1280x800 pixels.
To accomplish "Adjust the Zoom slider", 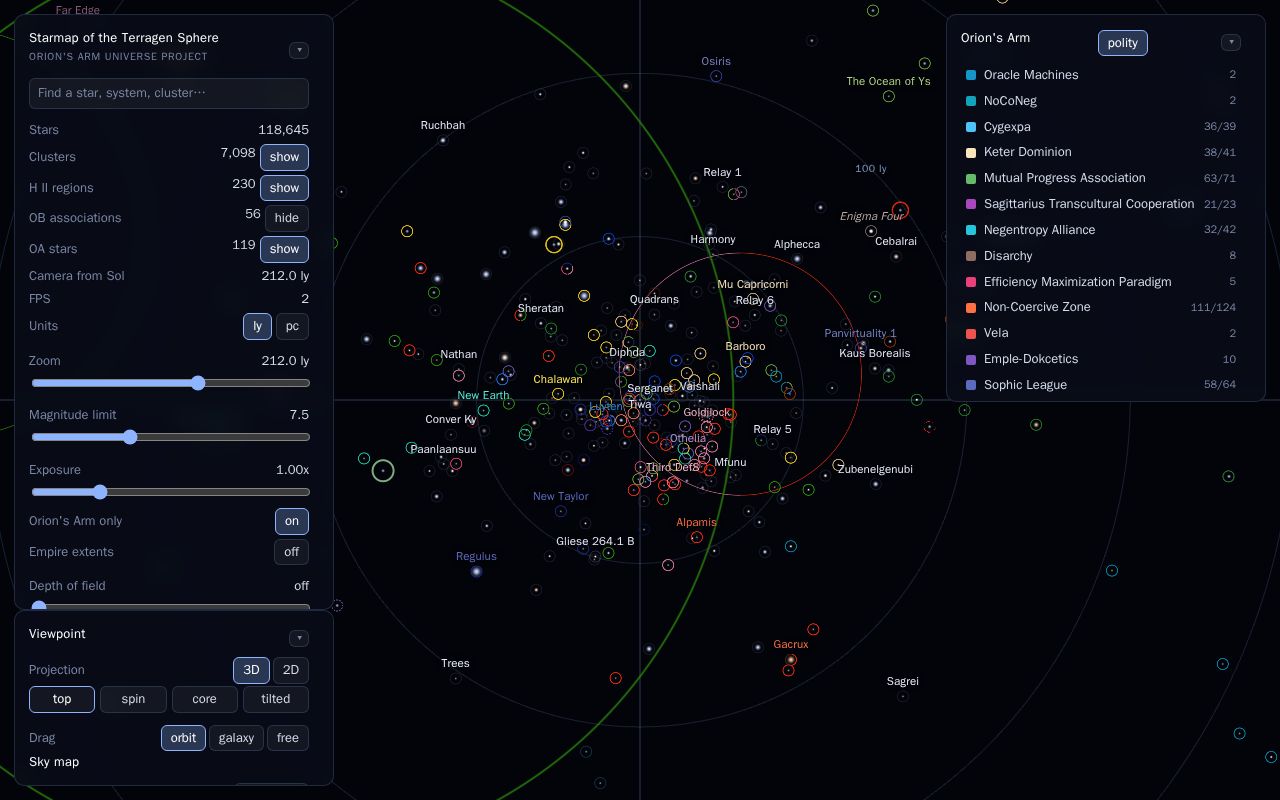I will point(170,383).
